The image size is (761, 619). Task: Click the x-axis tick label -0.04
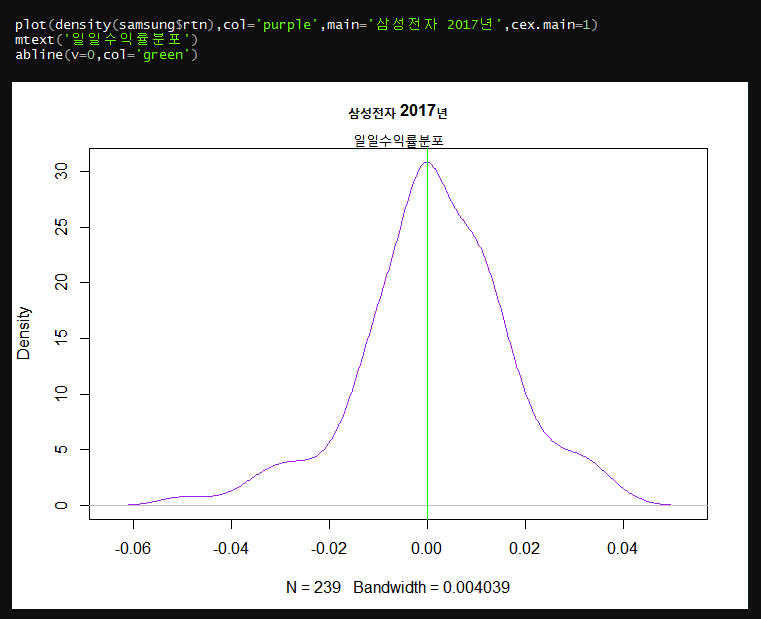[x=231, y=549]
